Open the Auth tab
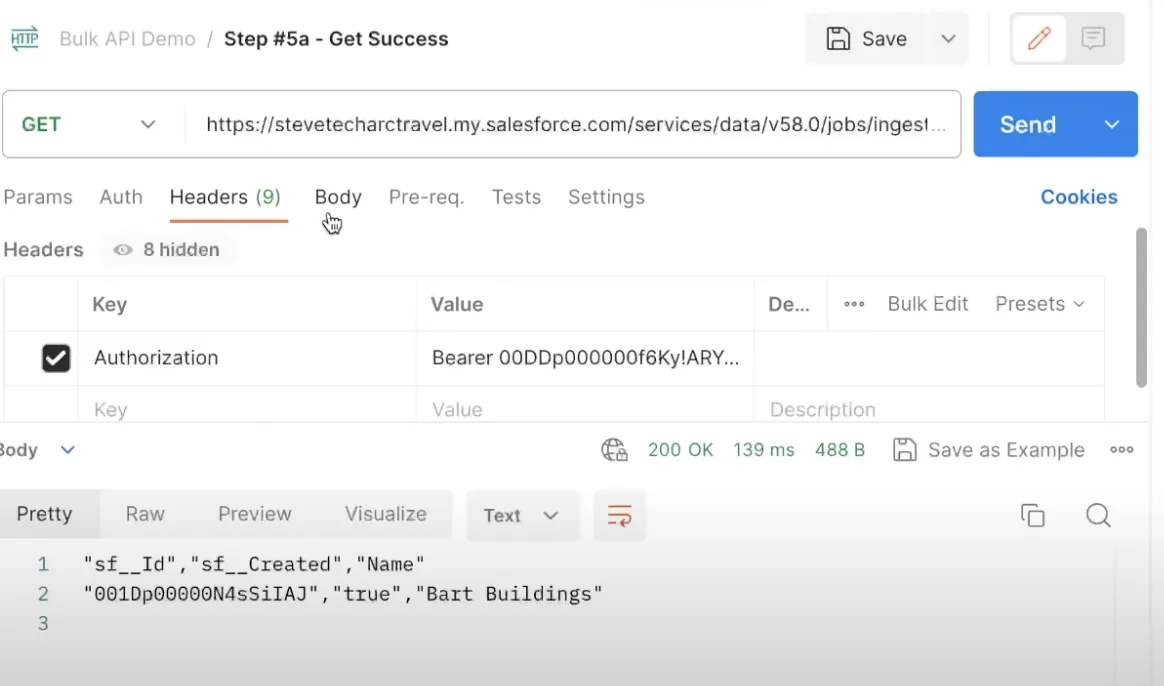Screen dimensions: 1164x686 pyautogui.click(x=121, y=197)
